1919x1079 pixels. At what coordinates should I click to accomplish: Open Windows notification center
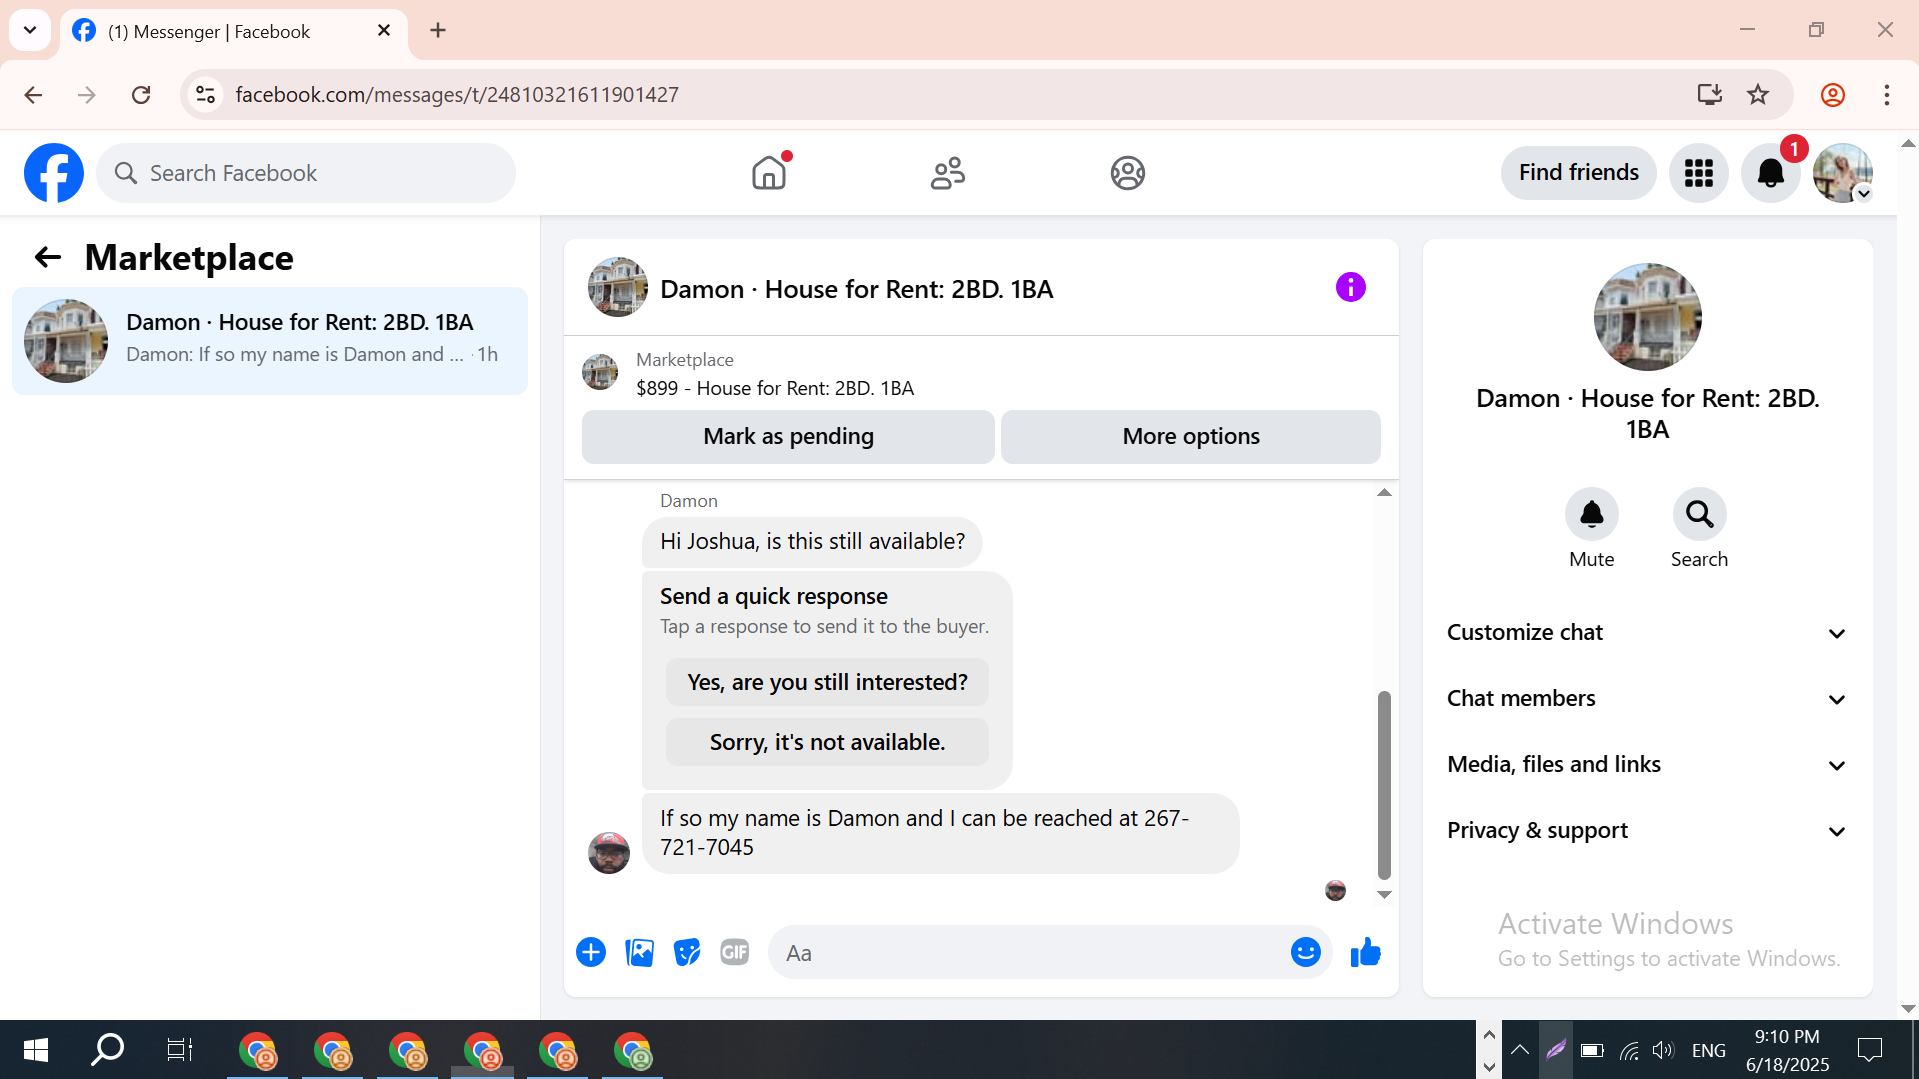(1870, 1050)
